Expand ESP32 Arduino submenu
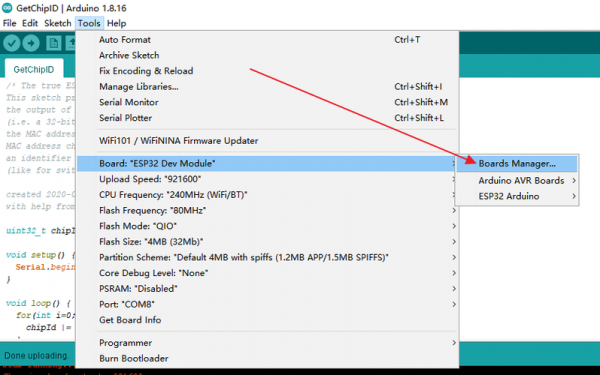This screenshot has width=600, height=375. click(517, 196)
